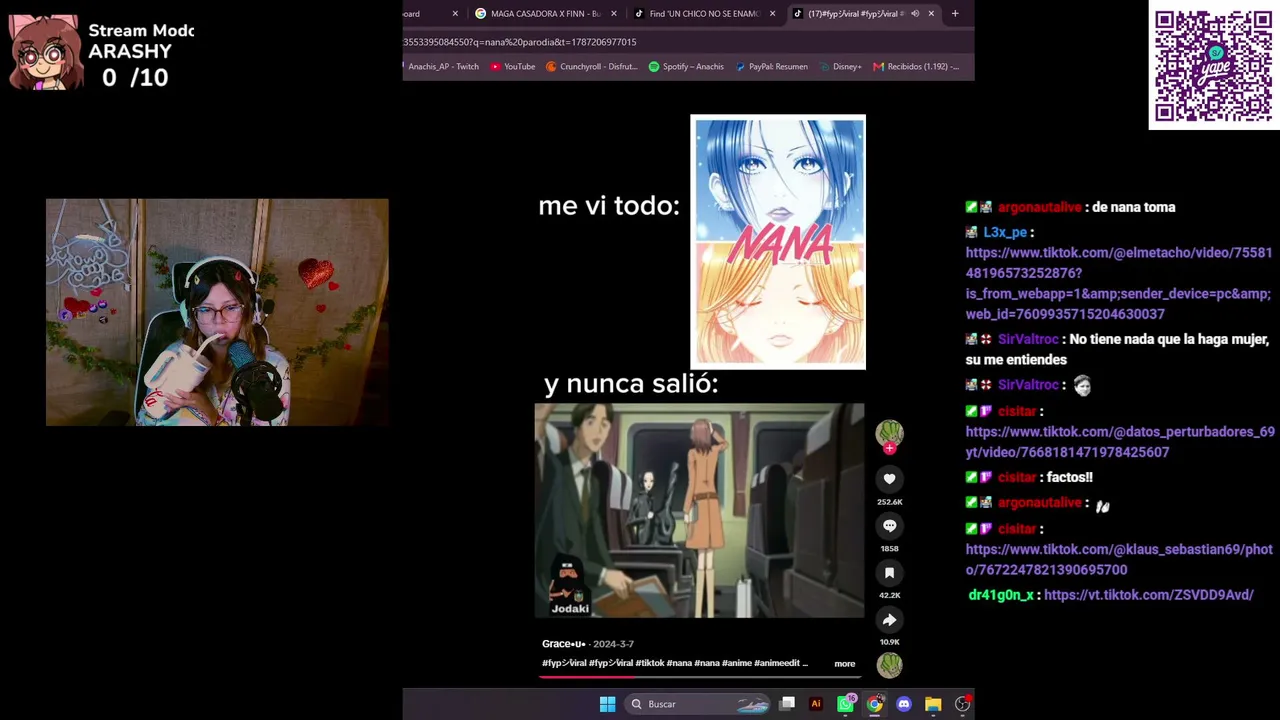The width and height of the screenshot is (1280, 720).
Task: Open cisitar's klaus_sebastian69 TikTok link
Action: point(1119,559)
